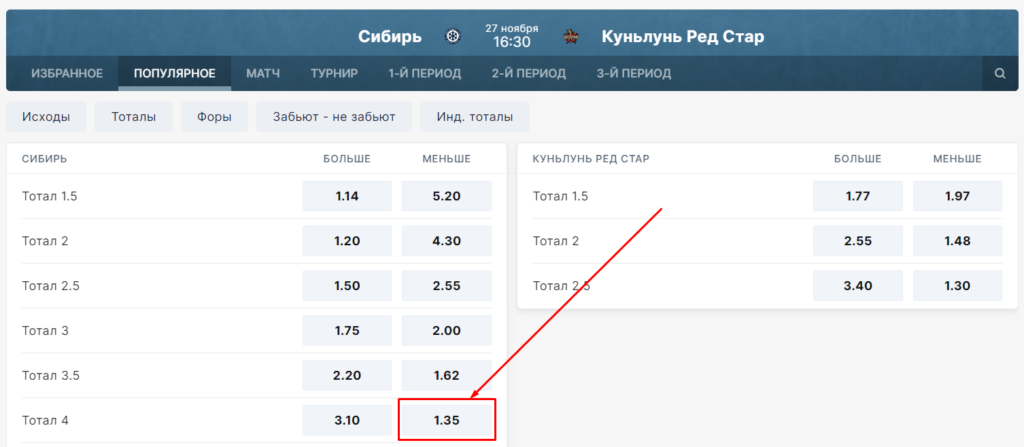Pick Куньлунь Тотал 2 меньше 1.48

(957, 241)
